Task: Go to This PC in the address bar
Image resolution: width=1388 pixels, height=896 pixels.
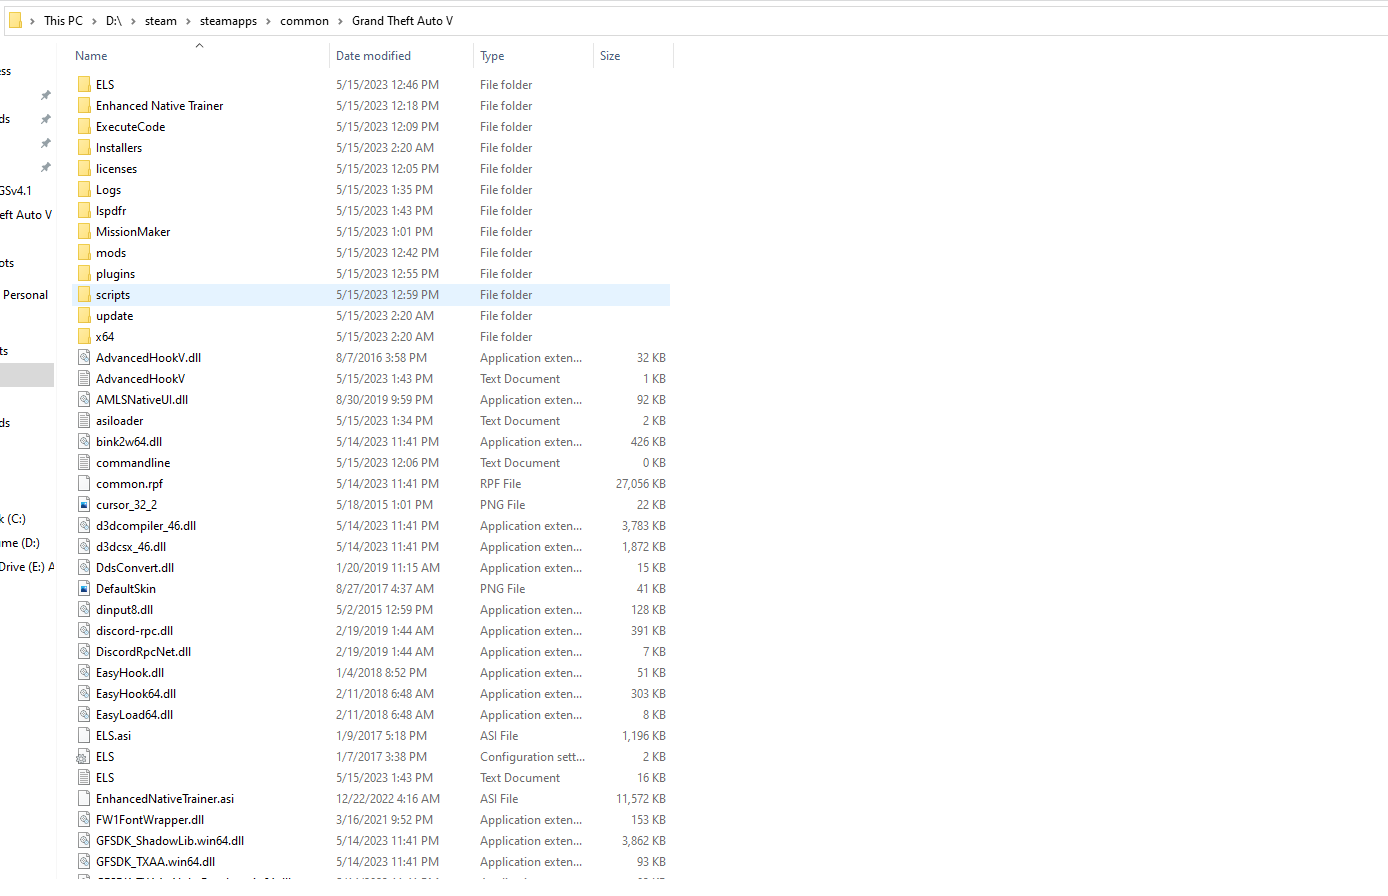Action: 63,21
